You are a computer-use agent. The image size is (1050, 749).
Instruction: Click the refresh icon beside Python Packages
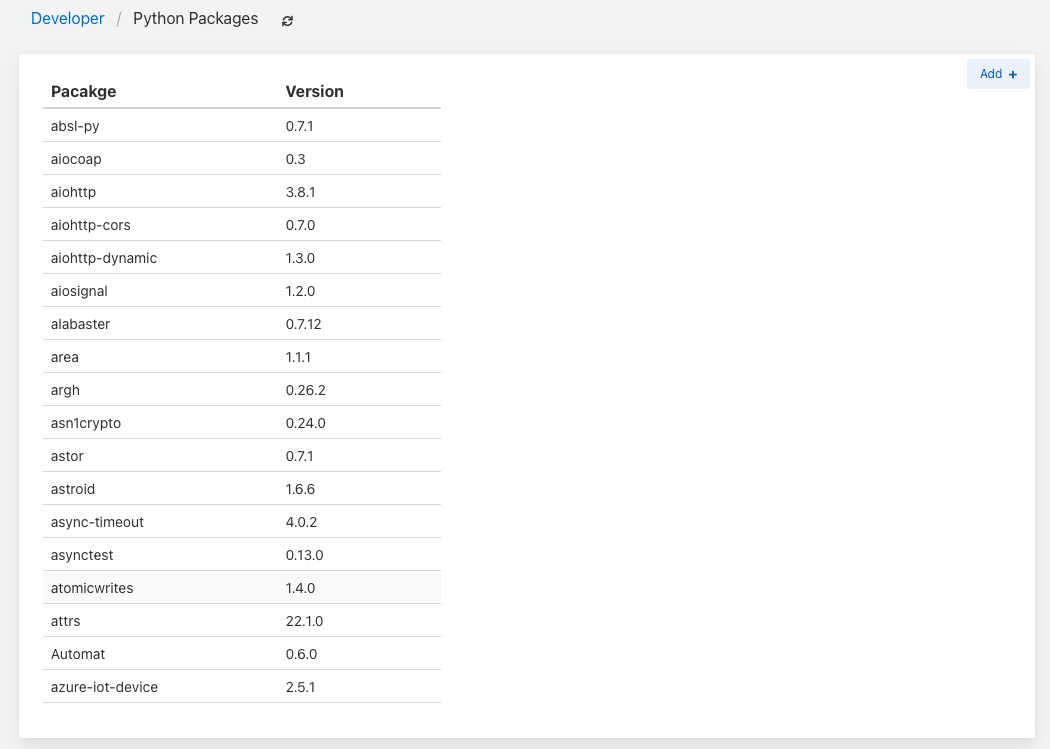288,20
